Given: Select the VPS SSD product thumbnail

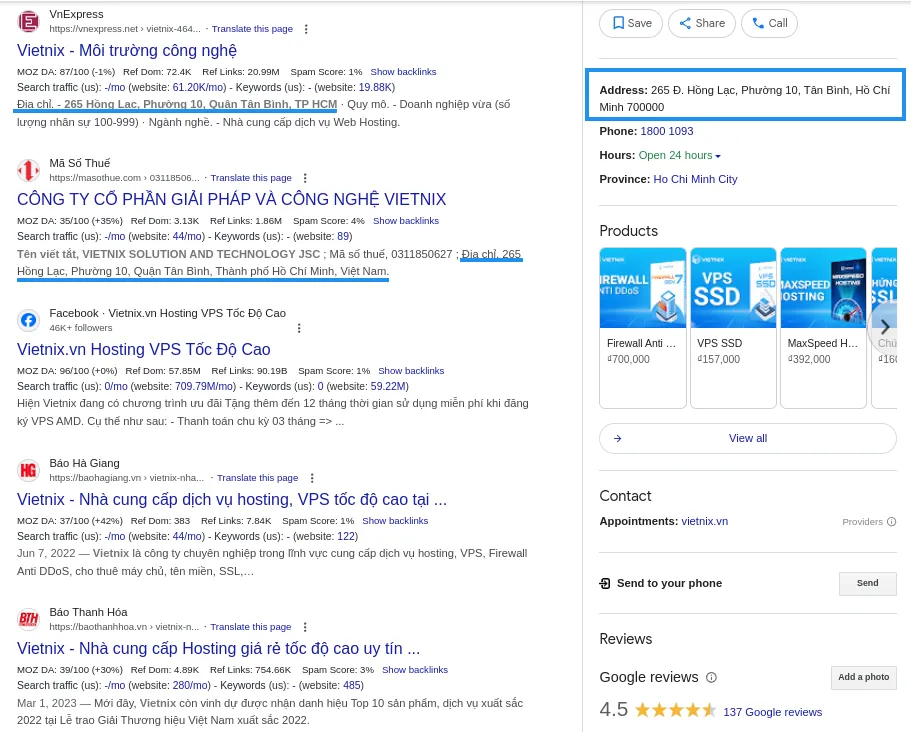Looking at the screenshot, I should coord(733,287).
